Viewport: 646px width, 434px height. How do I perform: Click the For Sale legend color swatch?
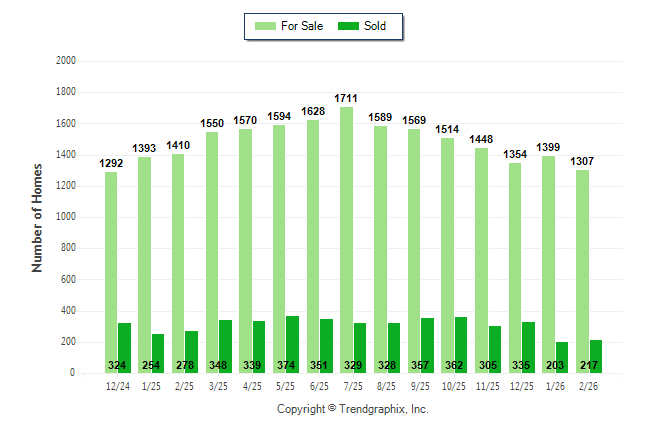point(265,26)
